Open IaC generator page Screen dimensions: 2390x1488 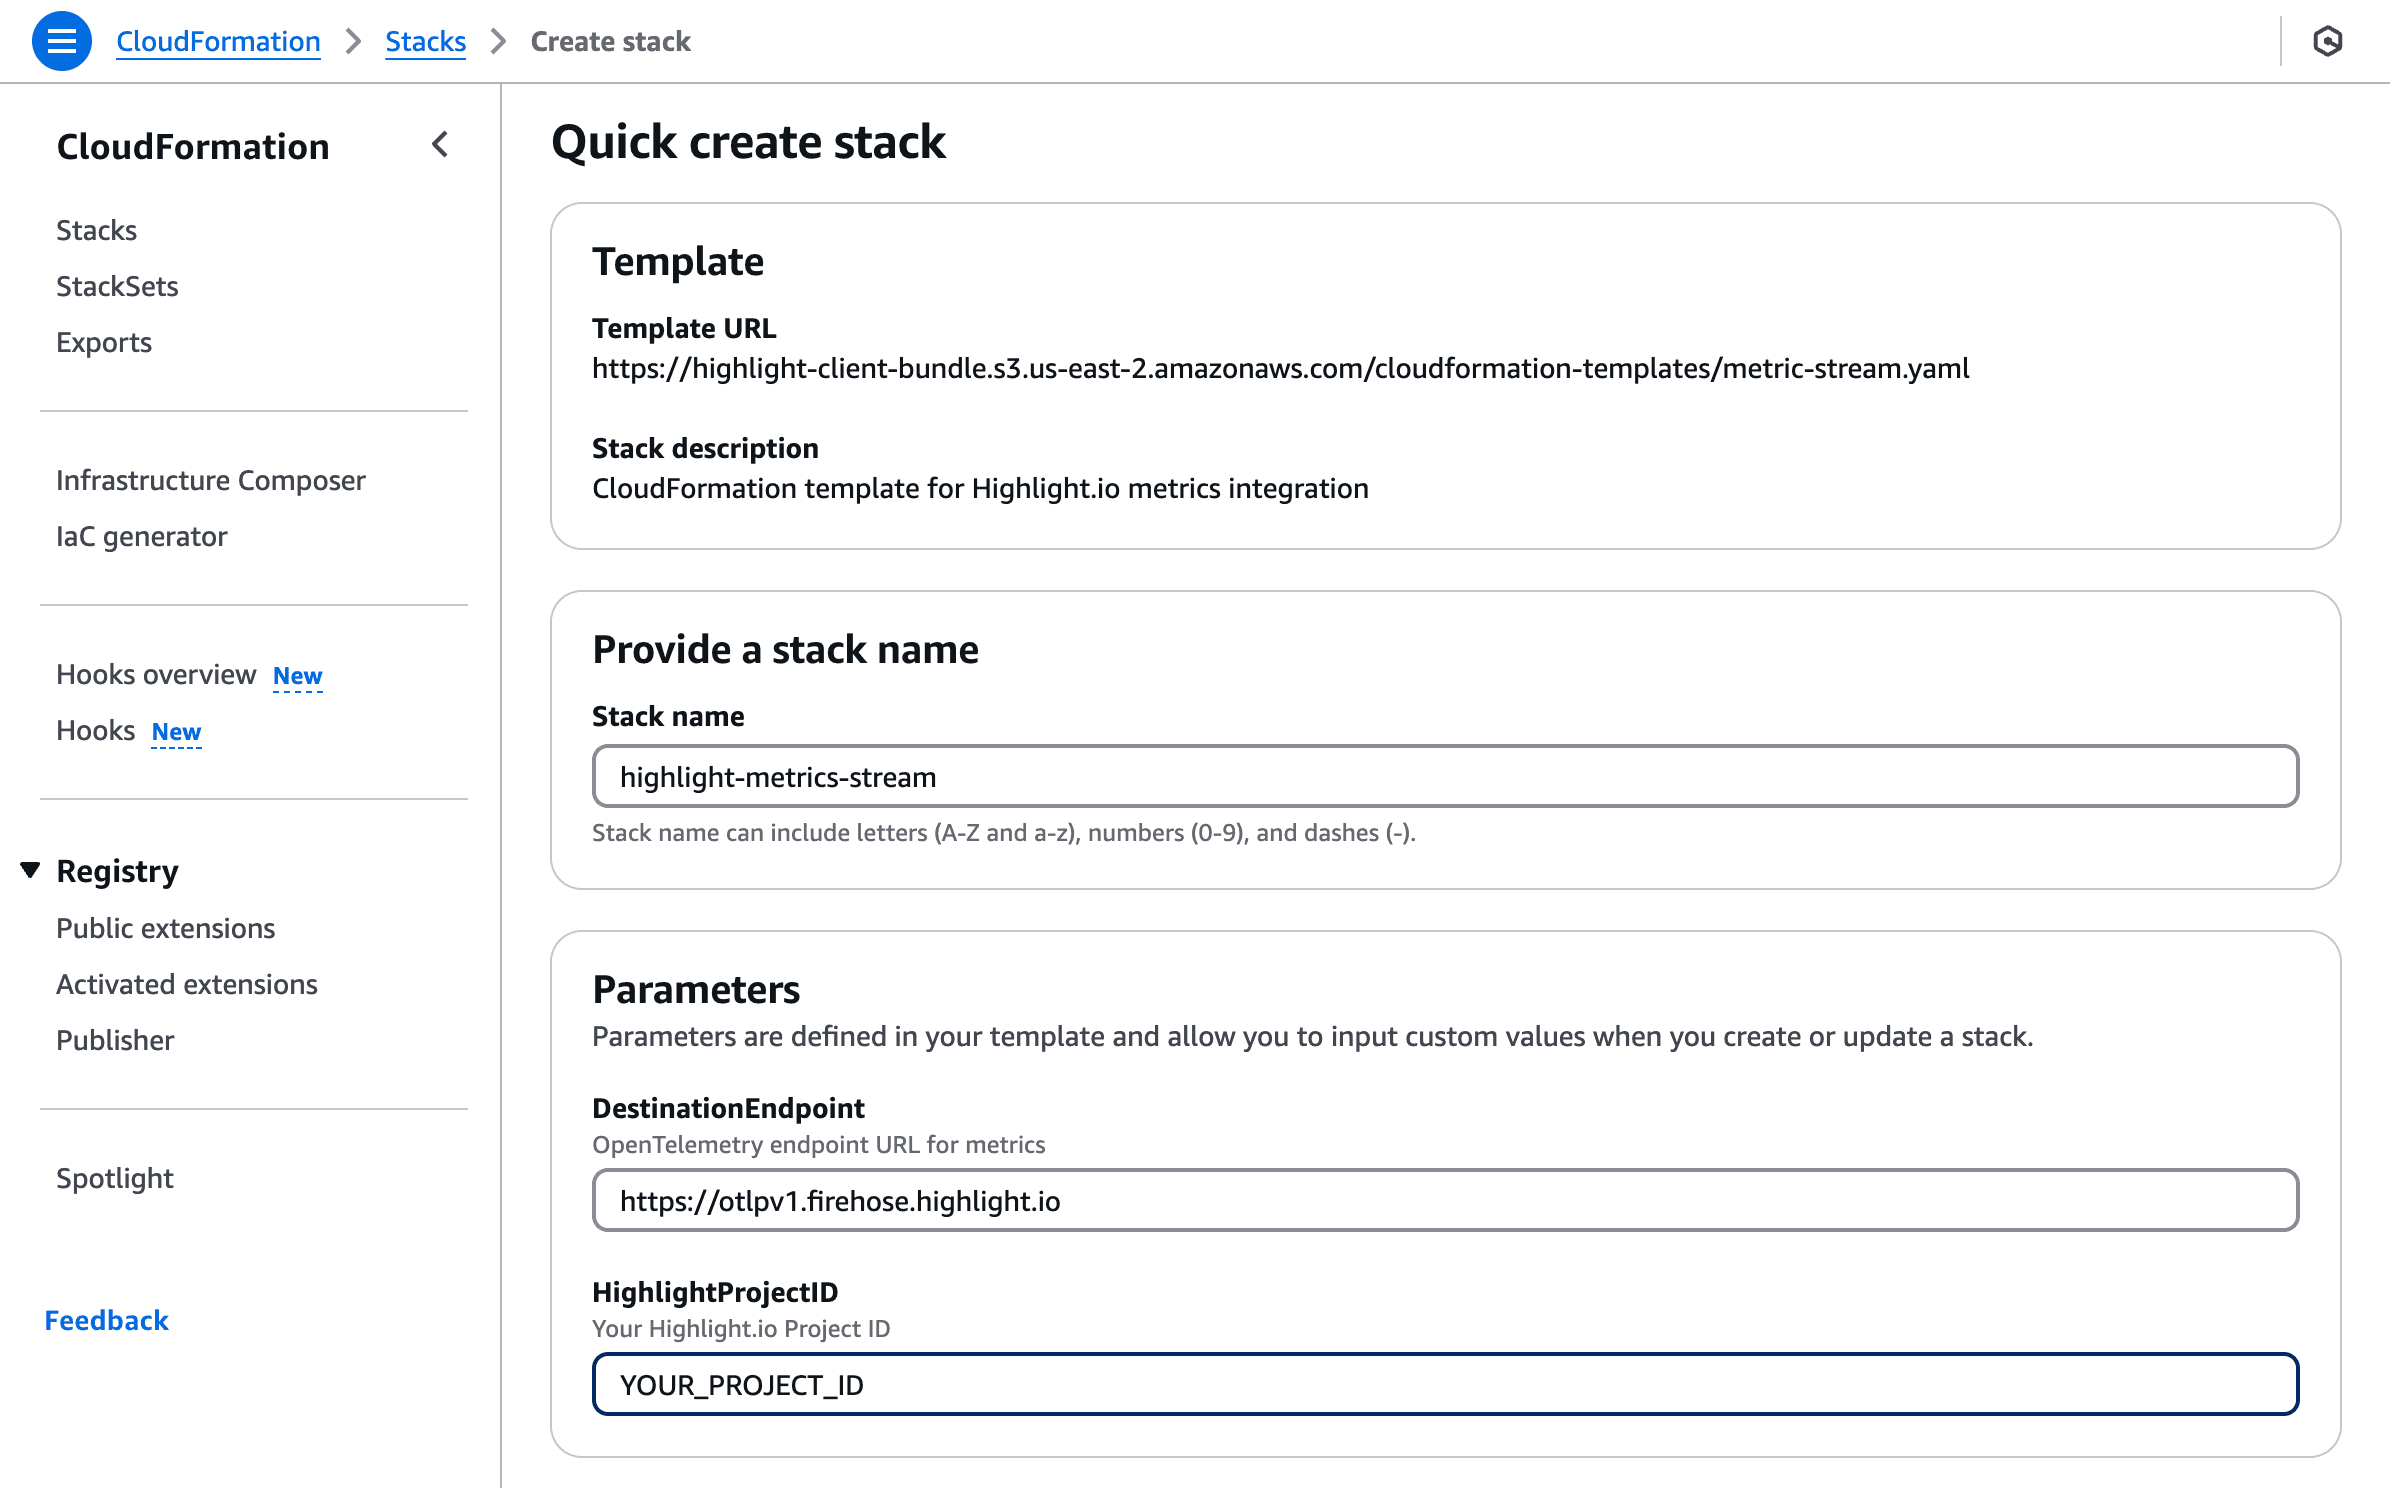141,536
